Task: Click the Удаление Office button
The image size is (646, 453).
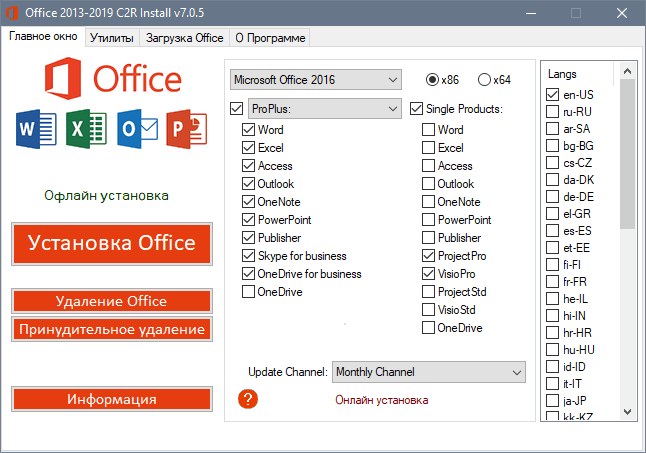Action: [112, 301]
